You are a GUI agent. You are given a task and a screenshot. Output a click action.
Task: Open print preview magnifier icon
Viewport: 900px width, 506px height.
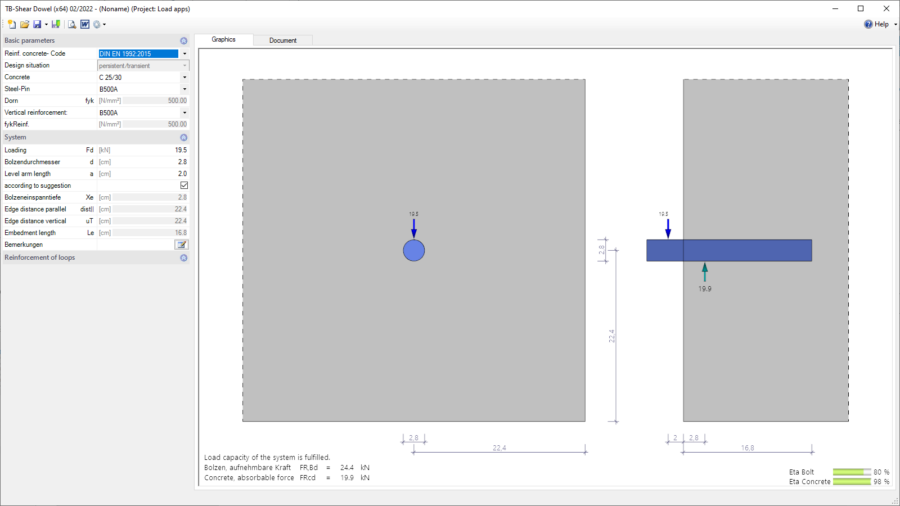click(72, 24)
